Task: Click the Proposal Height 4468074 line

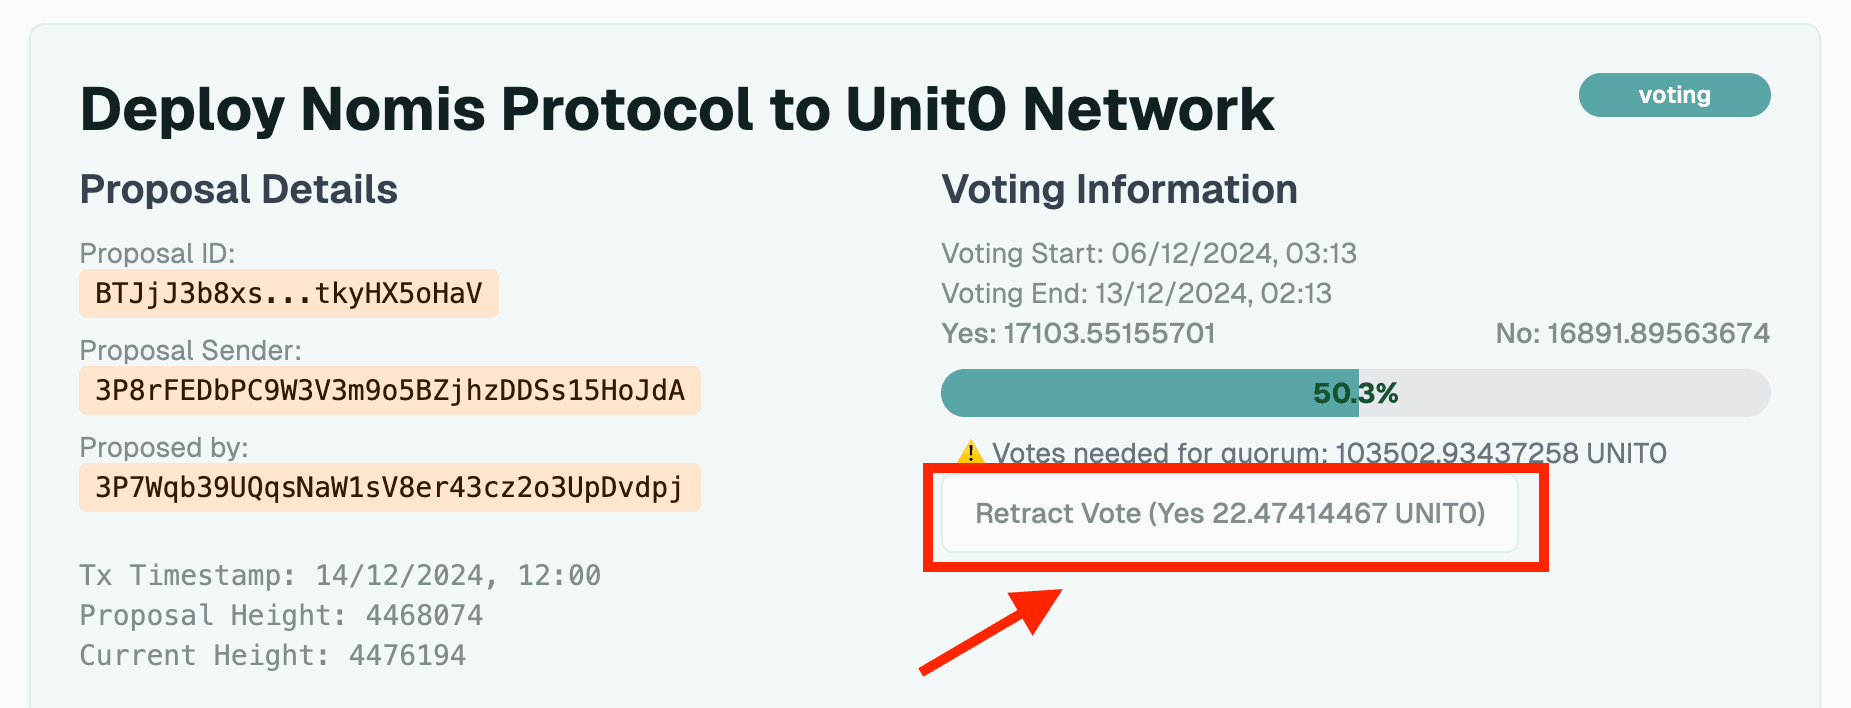Action: coord(281,615)
